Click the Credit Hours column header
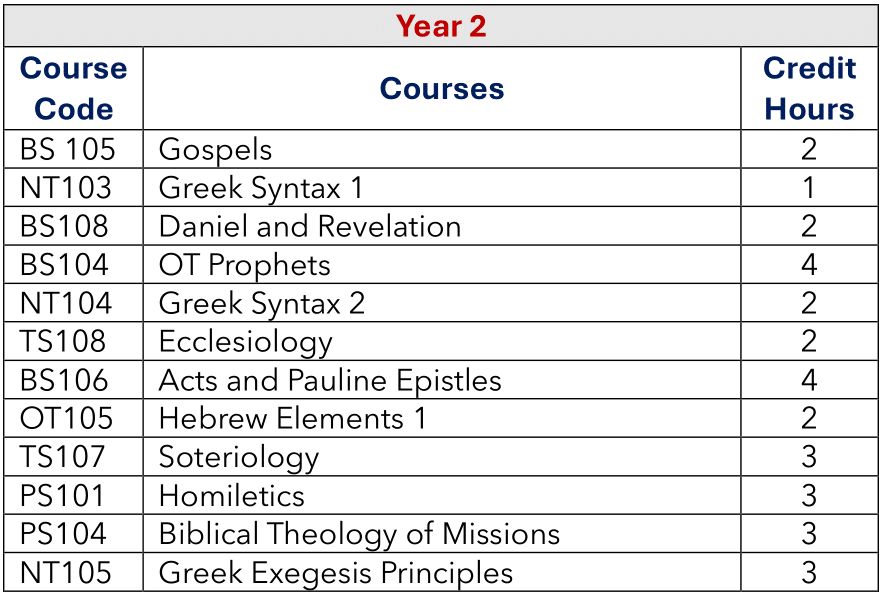Image resolution: width=884 pixels, height=595 pixels. [x=809, y=89]
